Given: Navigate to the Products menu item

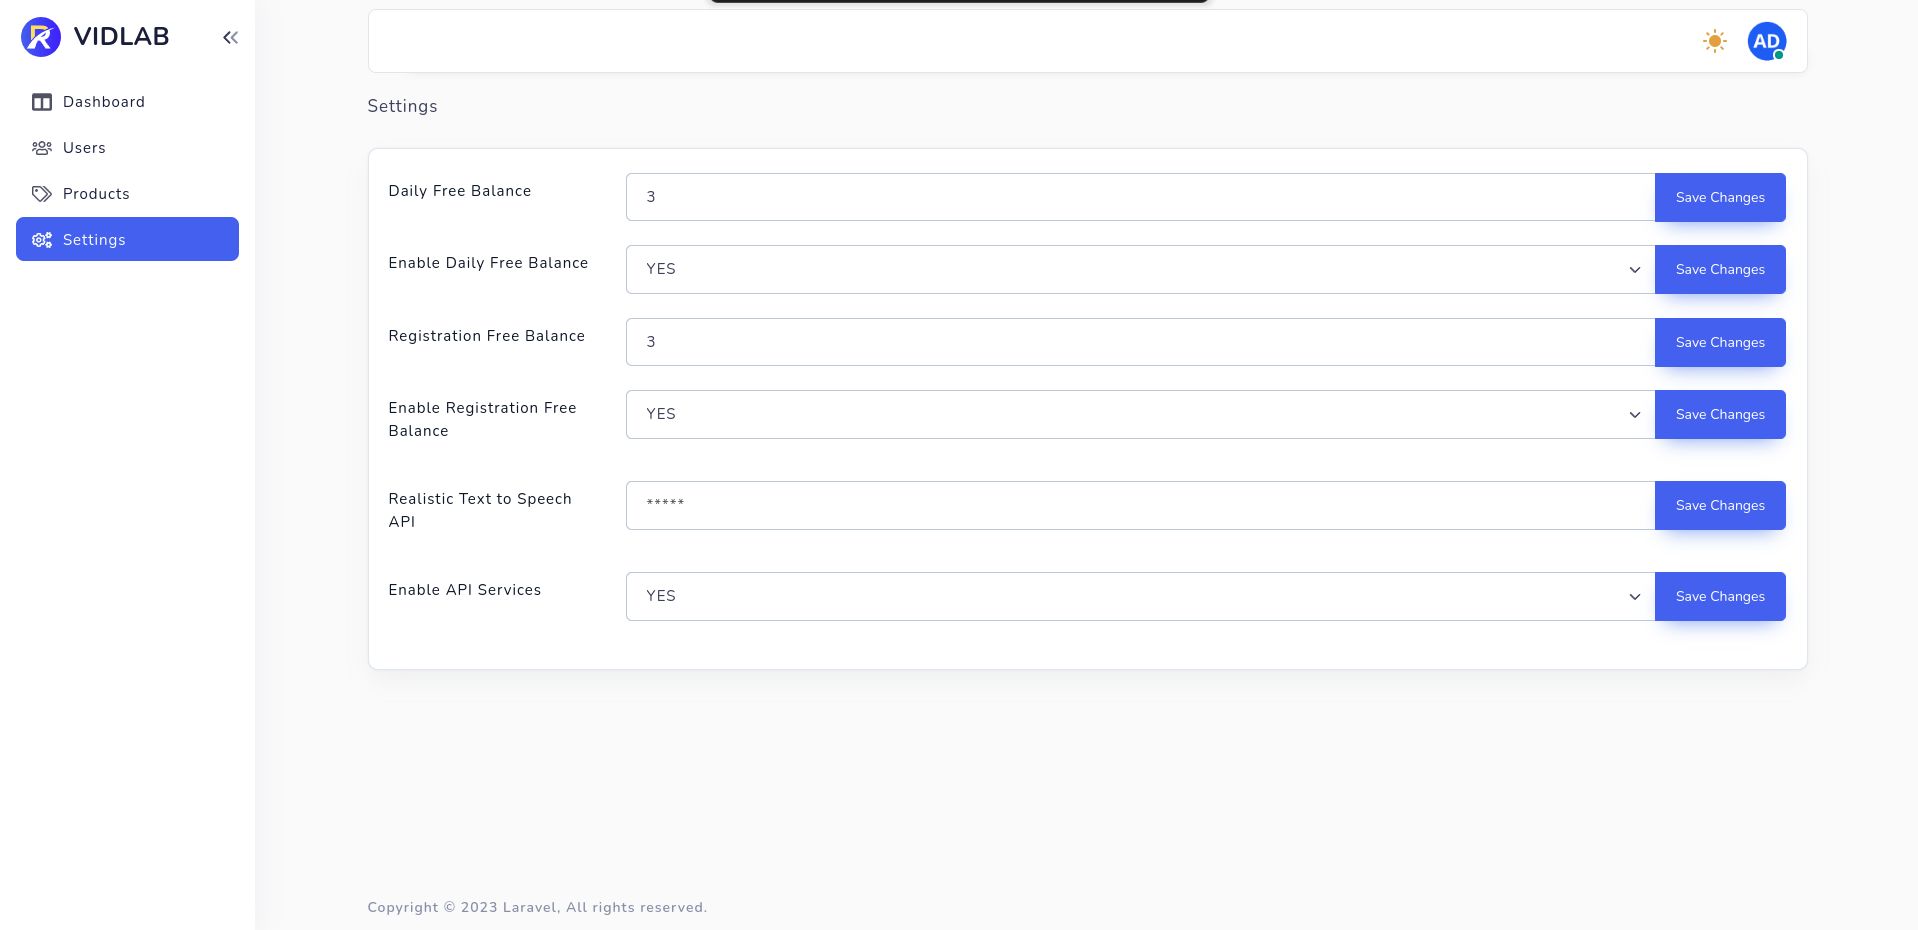Looking at the screenshot, I should coord(127,194).
